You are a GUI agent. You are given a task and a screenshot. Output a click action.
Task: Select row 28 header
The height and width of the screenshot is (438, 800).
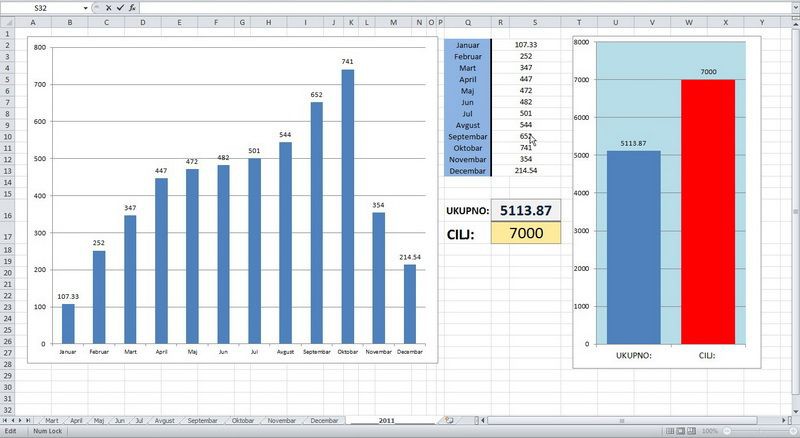[x=8, y=364]
